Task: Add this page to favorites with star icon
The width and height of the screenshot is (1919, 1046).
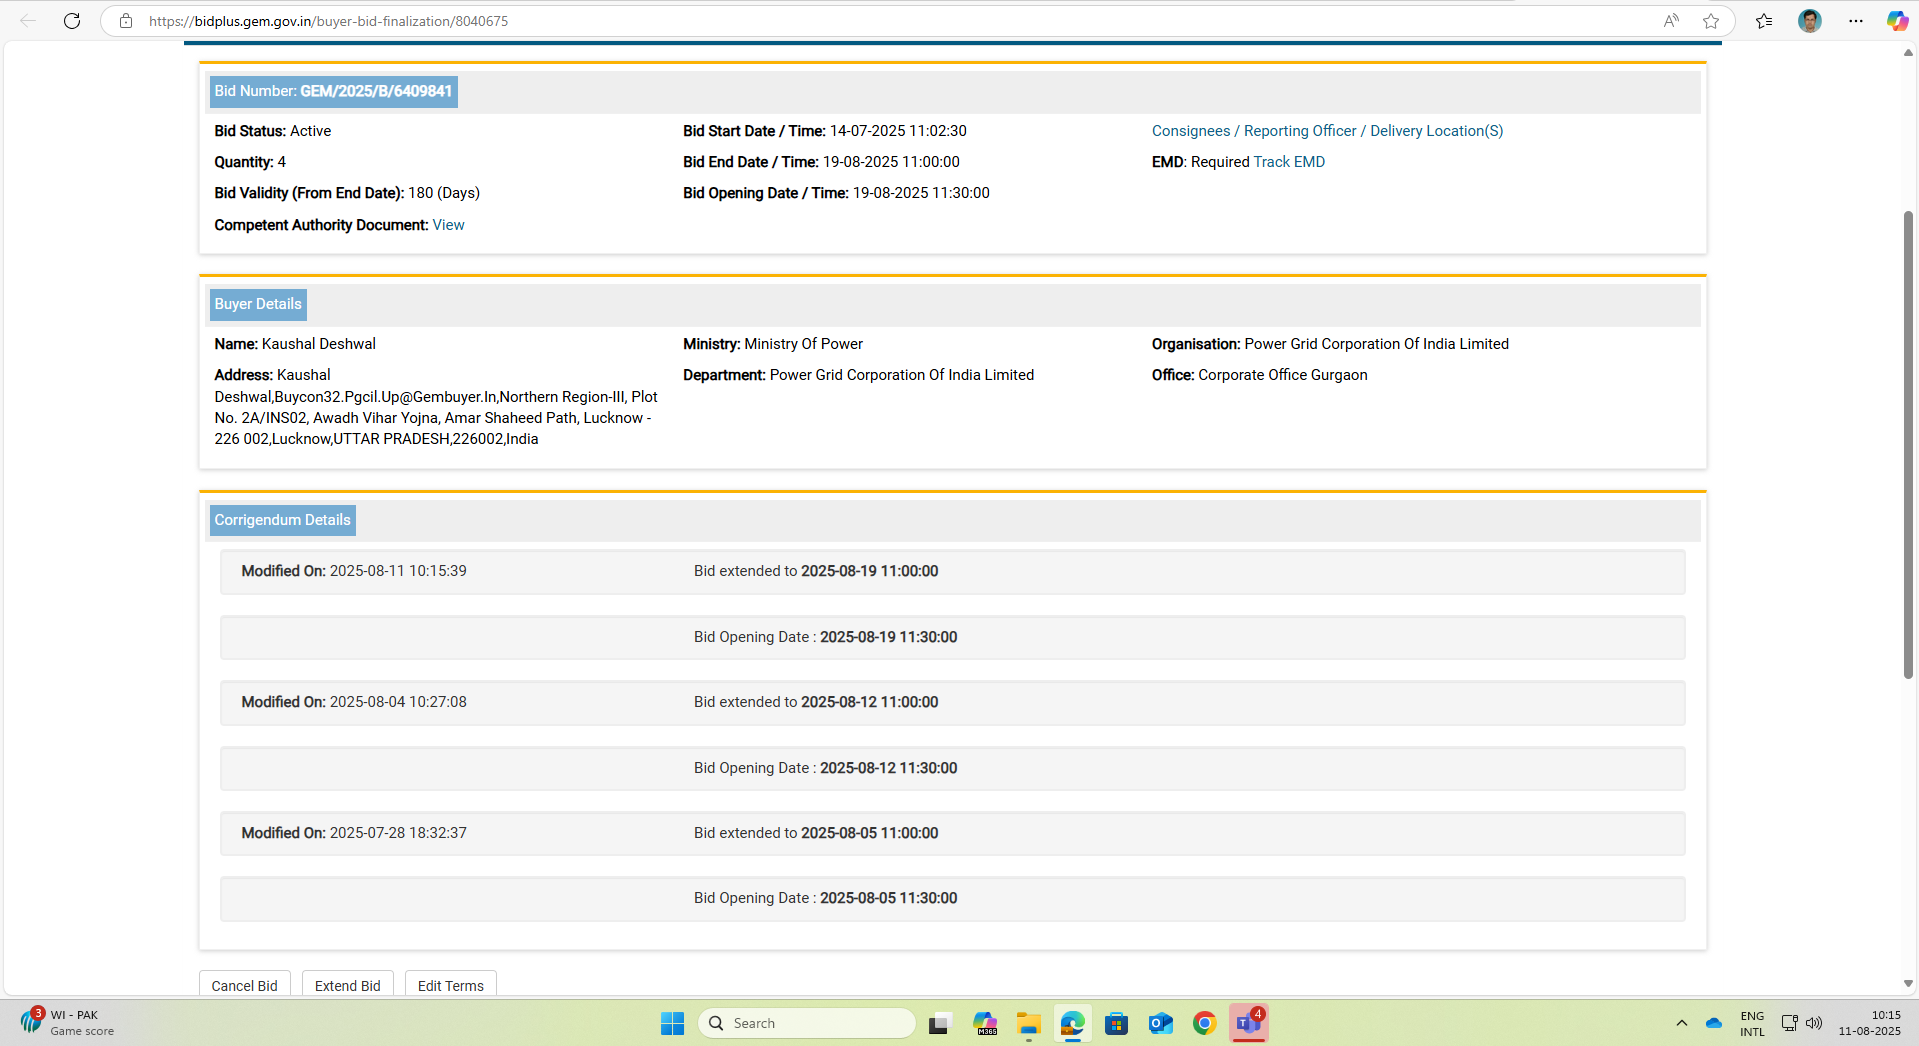Action: [1711, 21]
